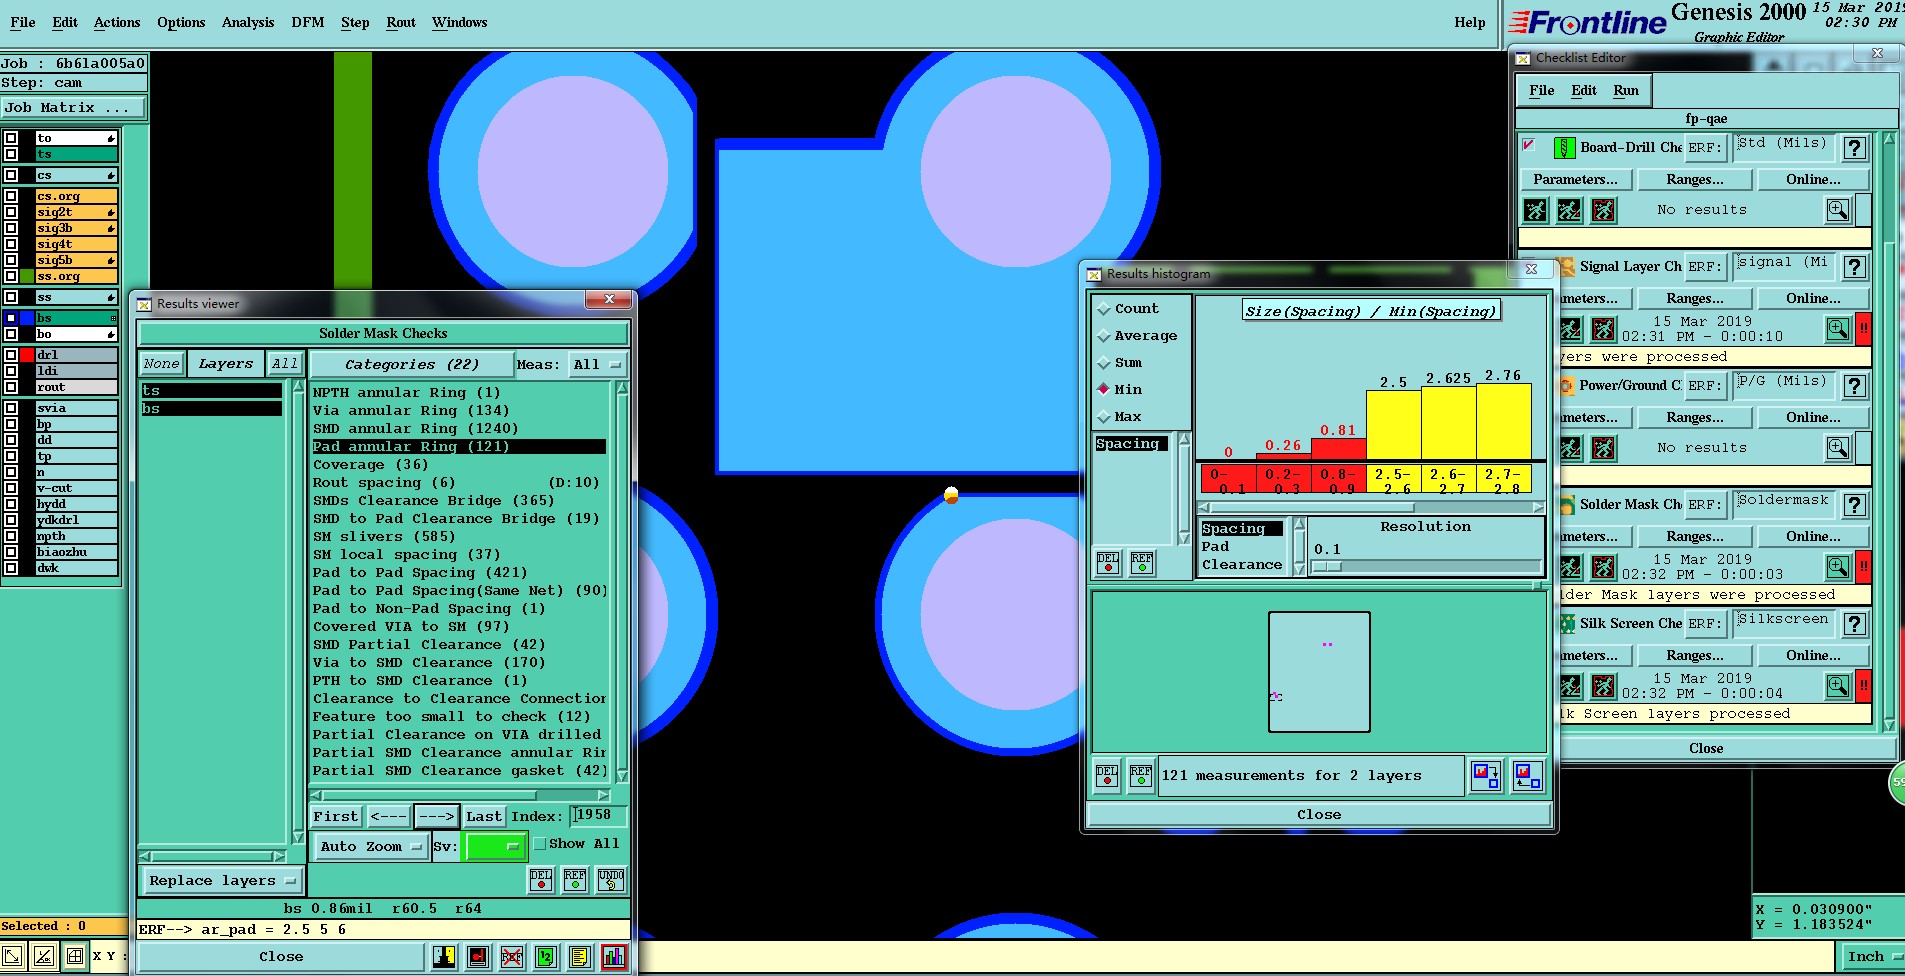Select Min radio in Results histogram
This screenshot has width=1905, height=976.
[1104, 390]
